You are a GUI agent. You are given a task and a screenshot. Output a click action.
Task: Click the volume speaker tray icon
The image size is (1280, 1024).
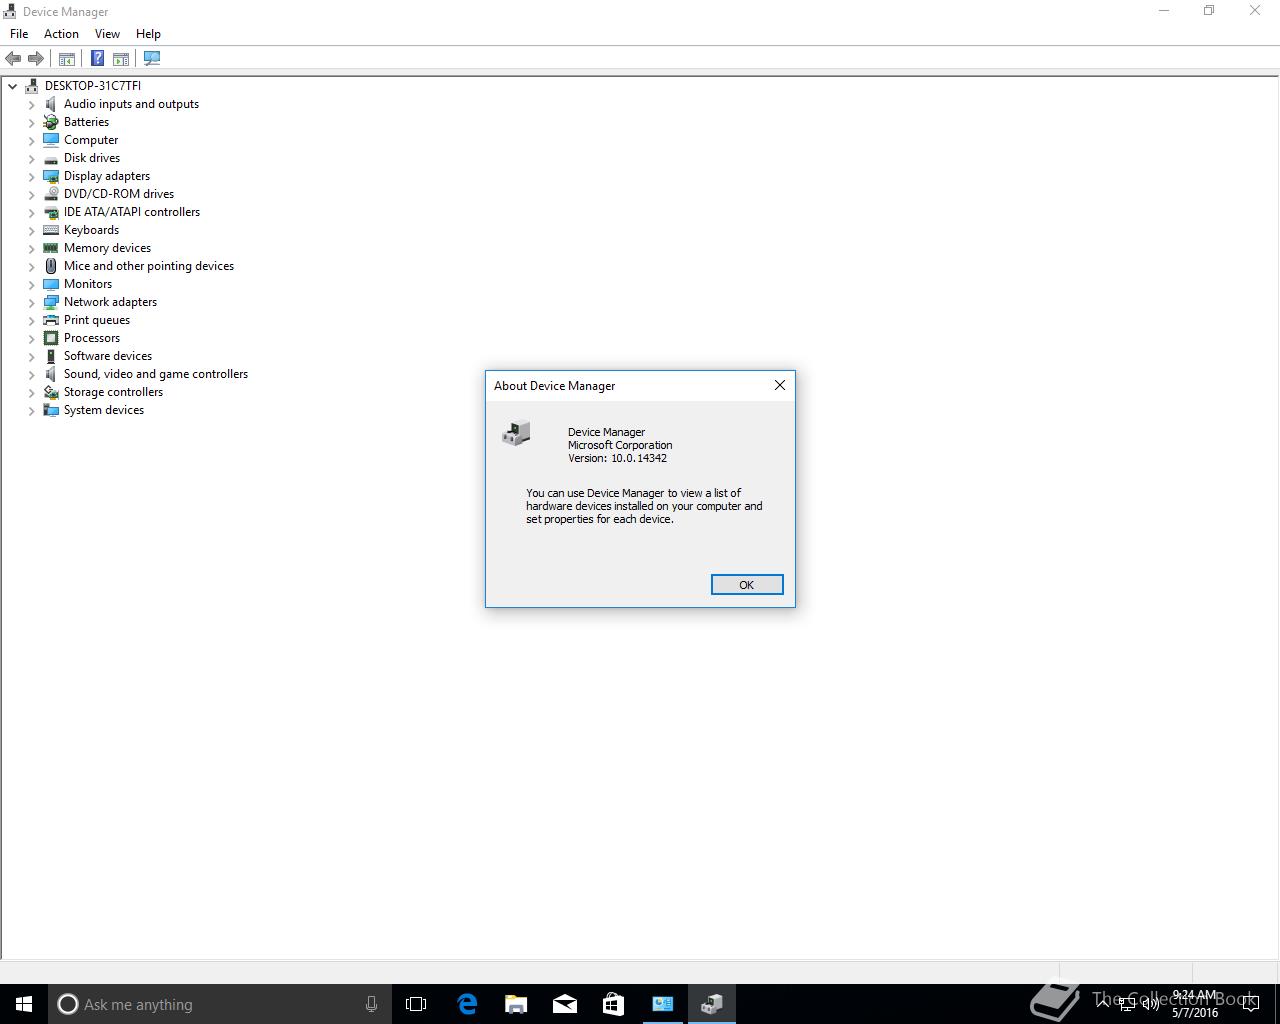1151,1004
